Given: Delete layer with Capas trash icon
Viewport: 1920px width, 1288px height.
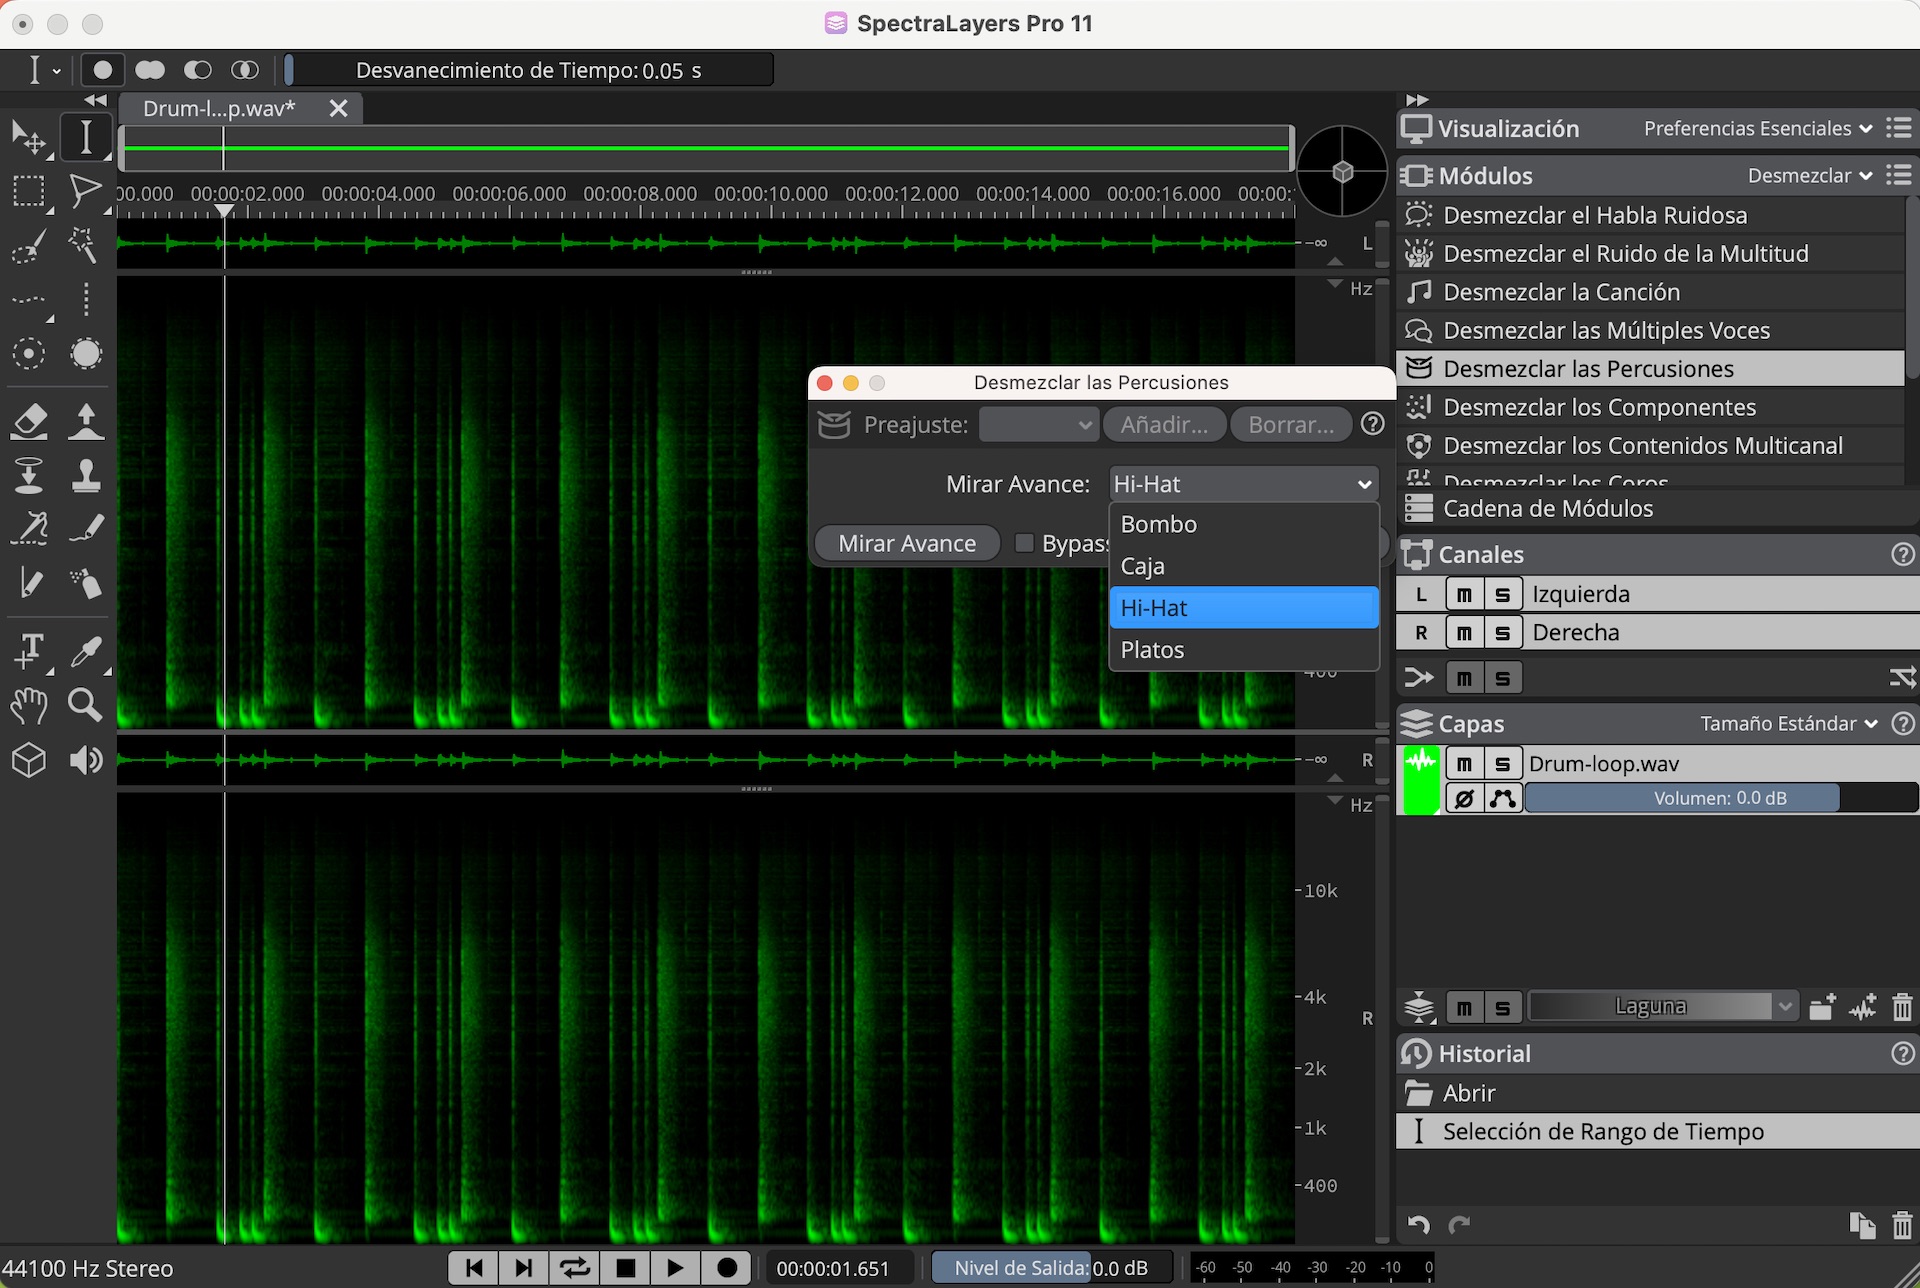Looking at the screenshot, I should 1902,1007.
